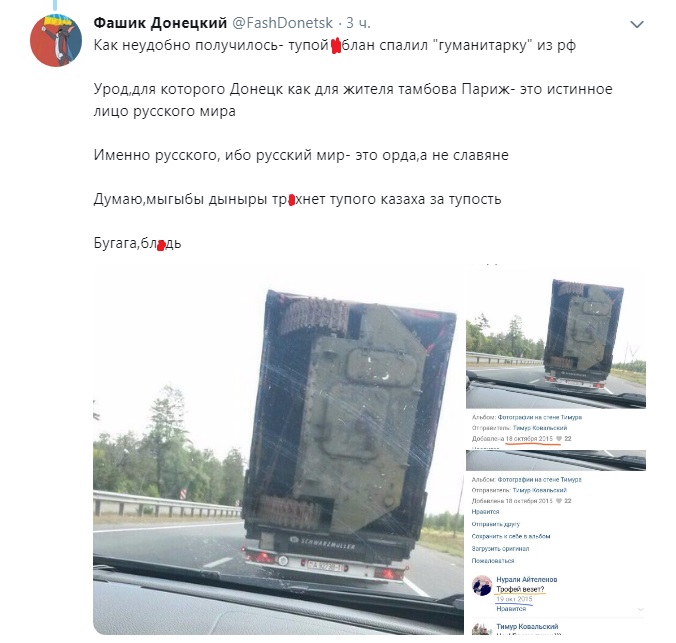Click heart icon beside underlined 18 октября 2015

point(559,439)
